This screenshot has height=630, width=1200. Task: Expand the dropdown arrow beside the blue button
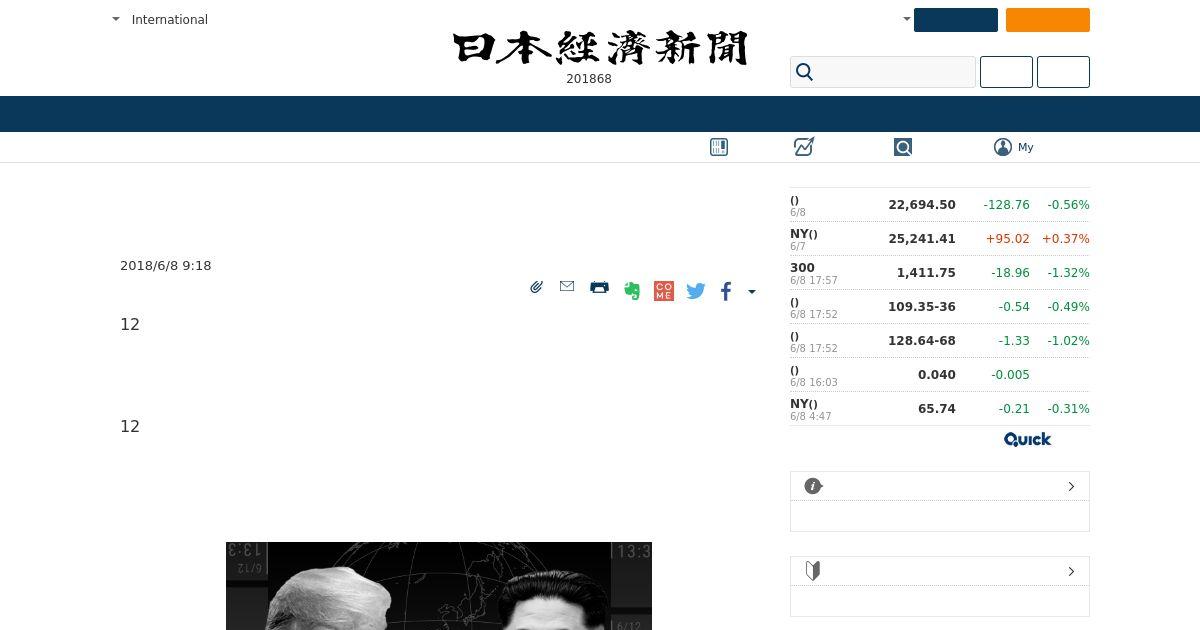[x=906, y=19]
